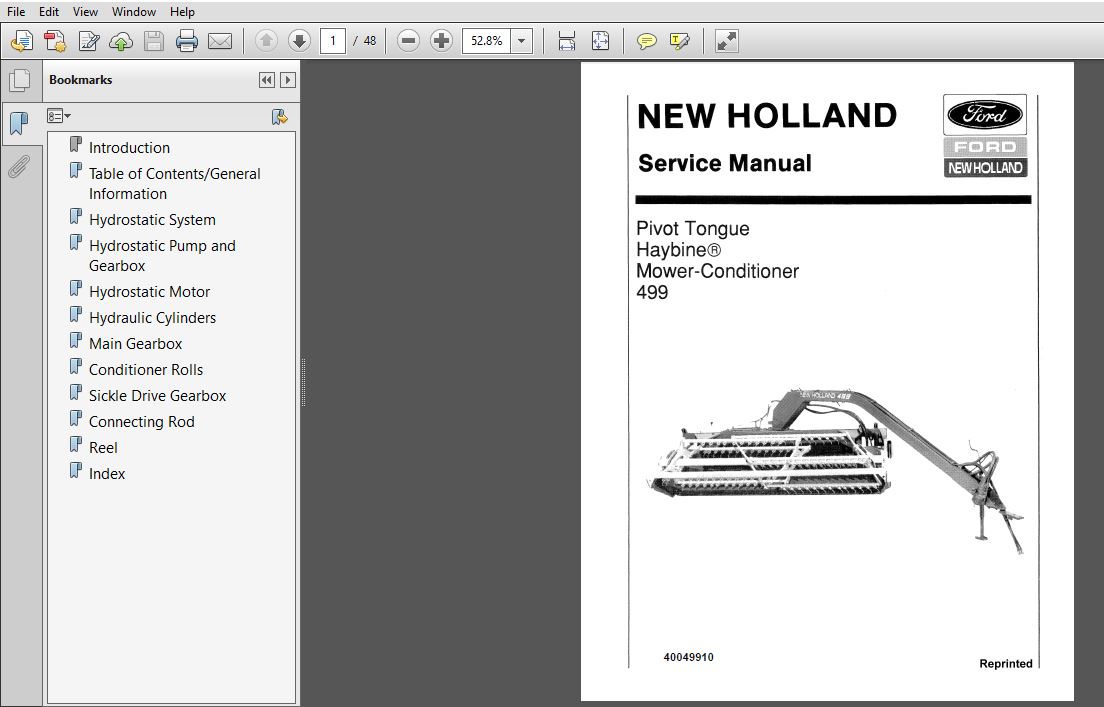
Task: Click the Save floppy disk icon
Action: pyautogui.click(x=153, y=41)
